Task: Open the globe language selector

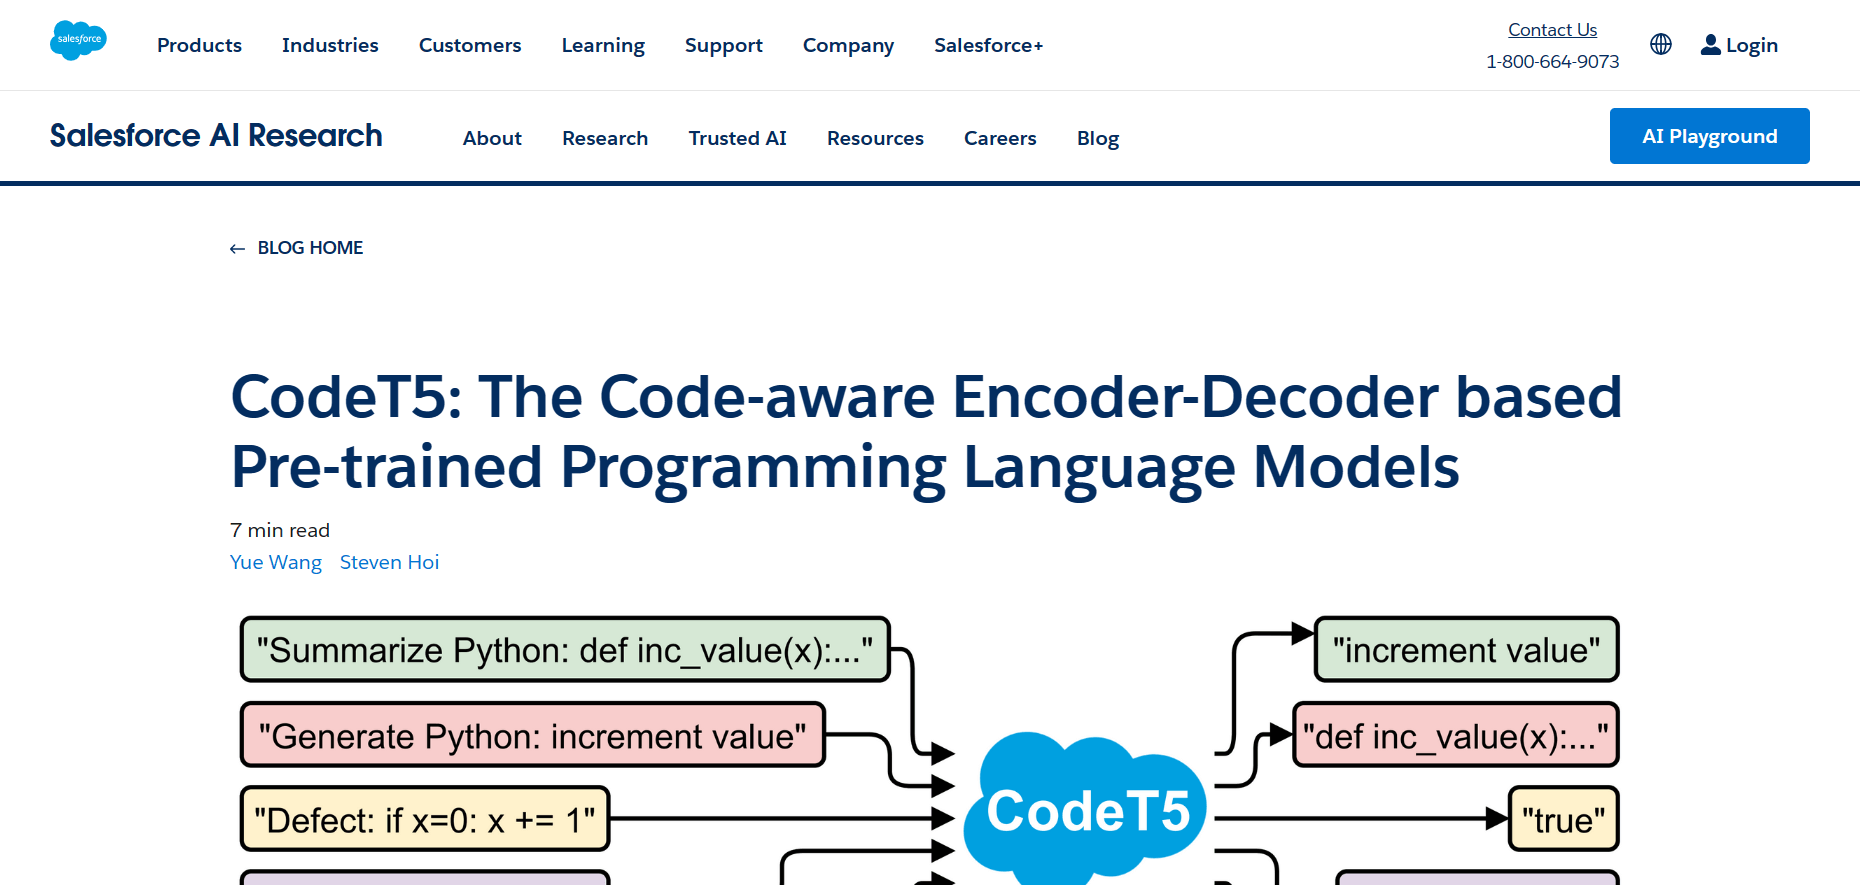Action: point(1661,44)
